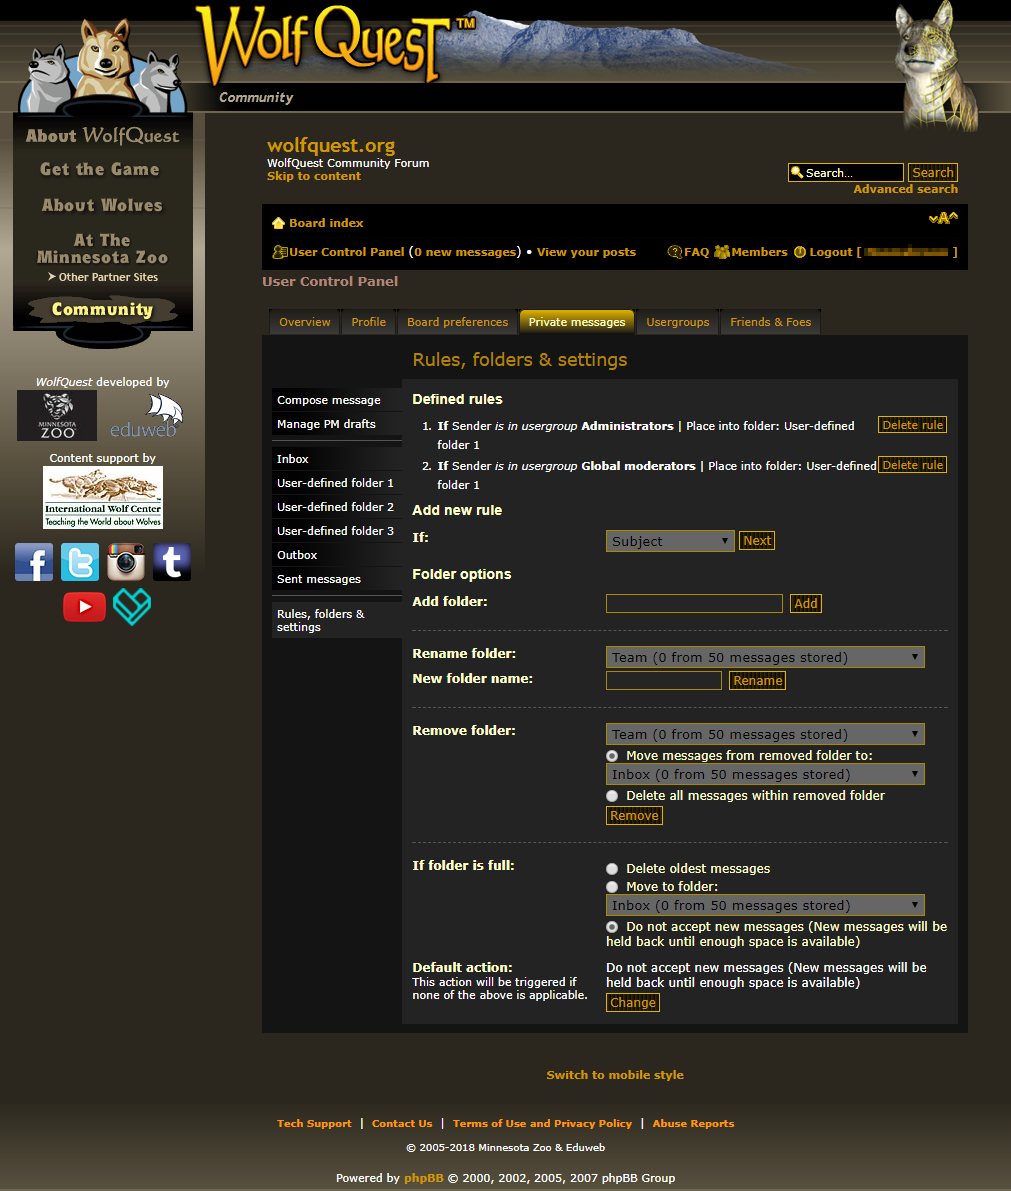The height and width of the screenshot is (1191, 1011).
Task: Click the FAQ question mark icon
Action: click(675, 252)
